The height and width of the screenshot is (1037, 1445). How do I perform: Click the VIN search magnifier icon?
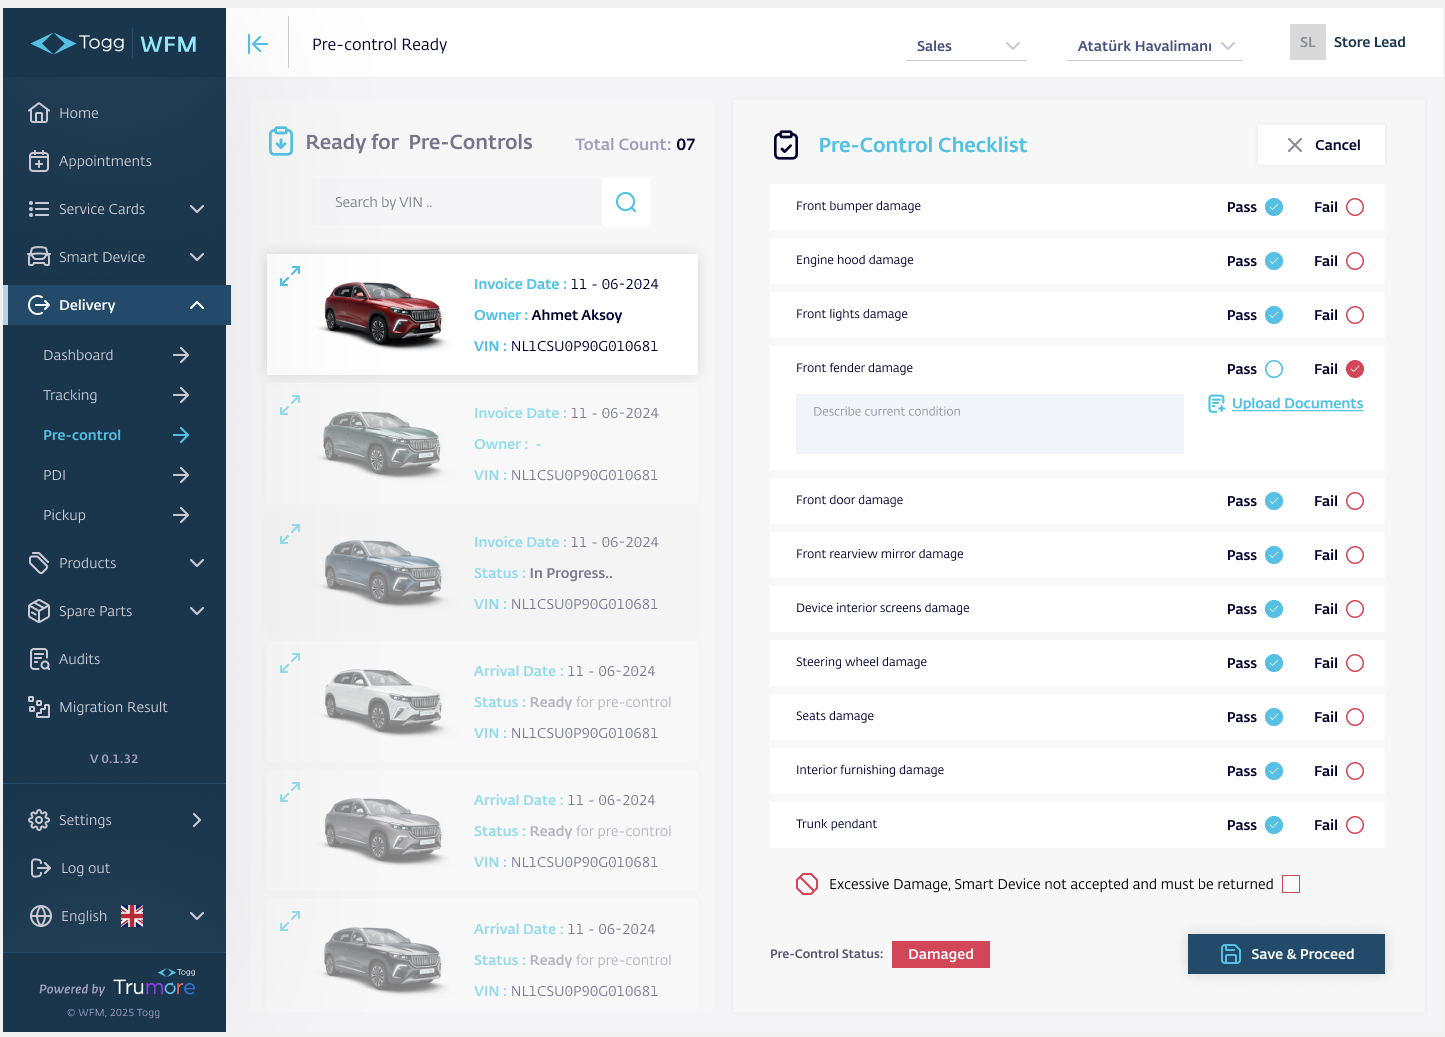626,202
